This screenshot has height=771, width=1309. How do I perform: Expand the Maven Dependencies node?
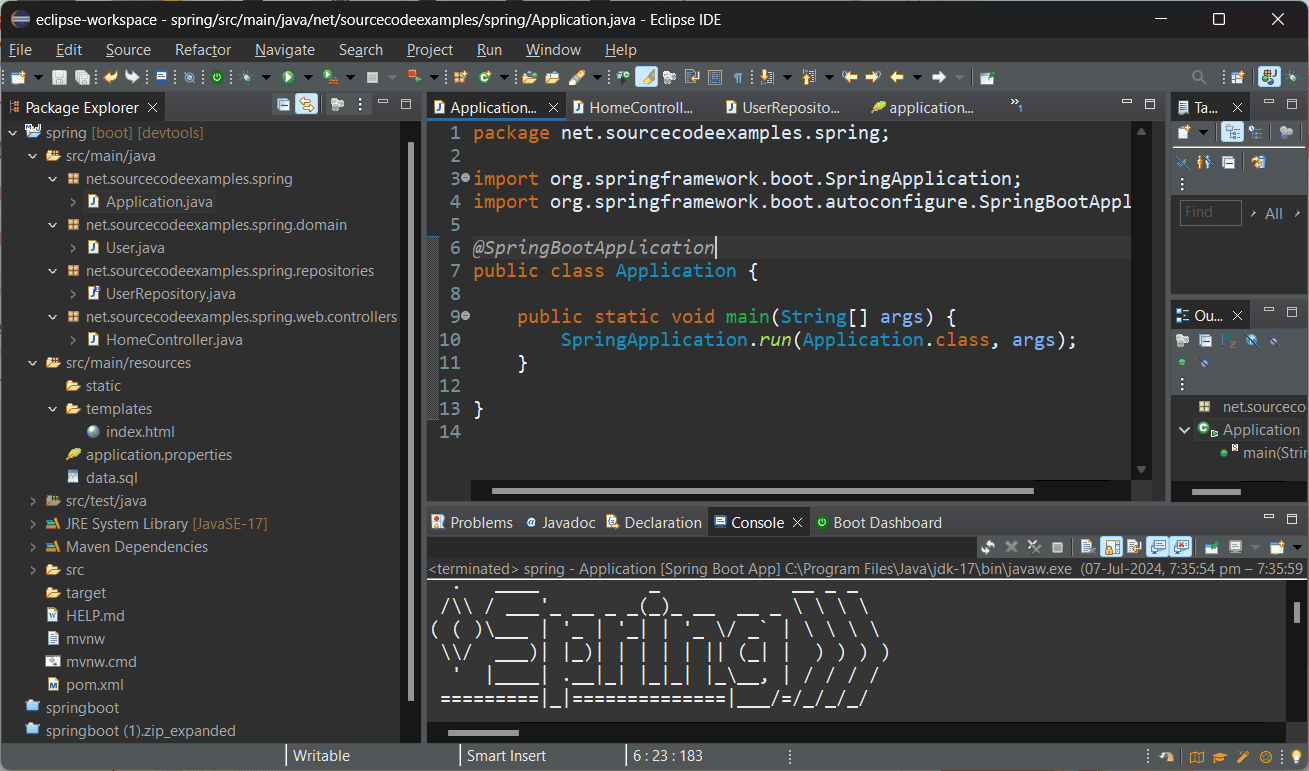point(33,547)
